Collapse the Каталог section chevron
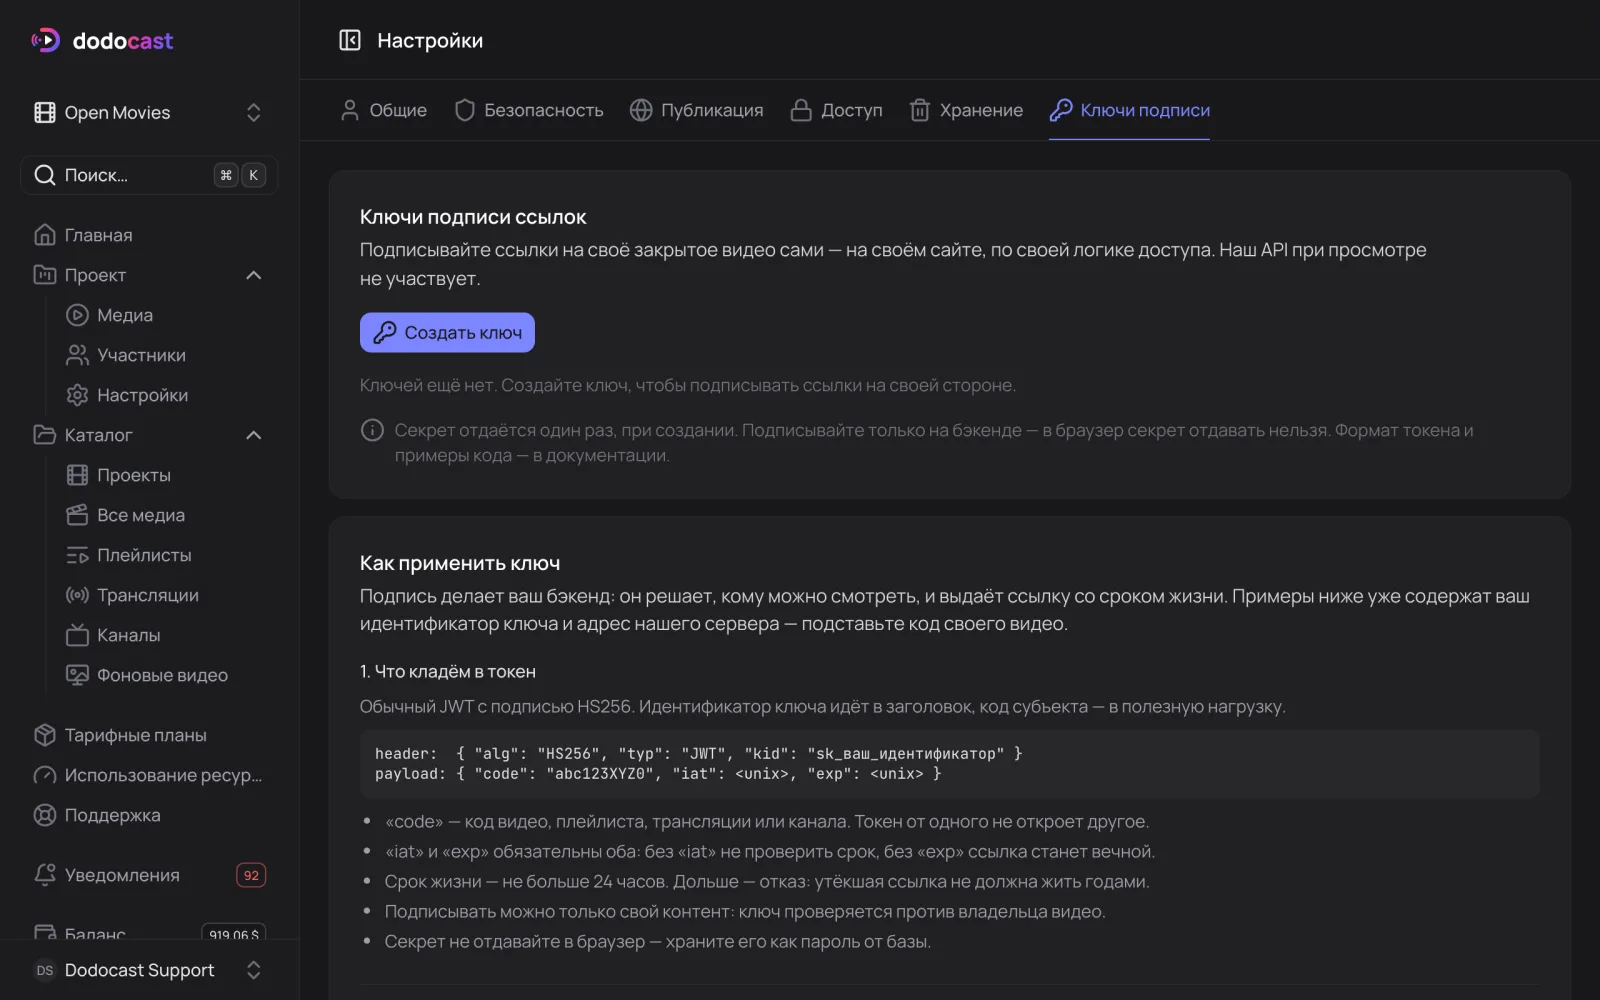The height and width of the screenshot is (1000, 1600). click(254, 435)
